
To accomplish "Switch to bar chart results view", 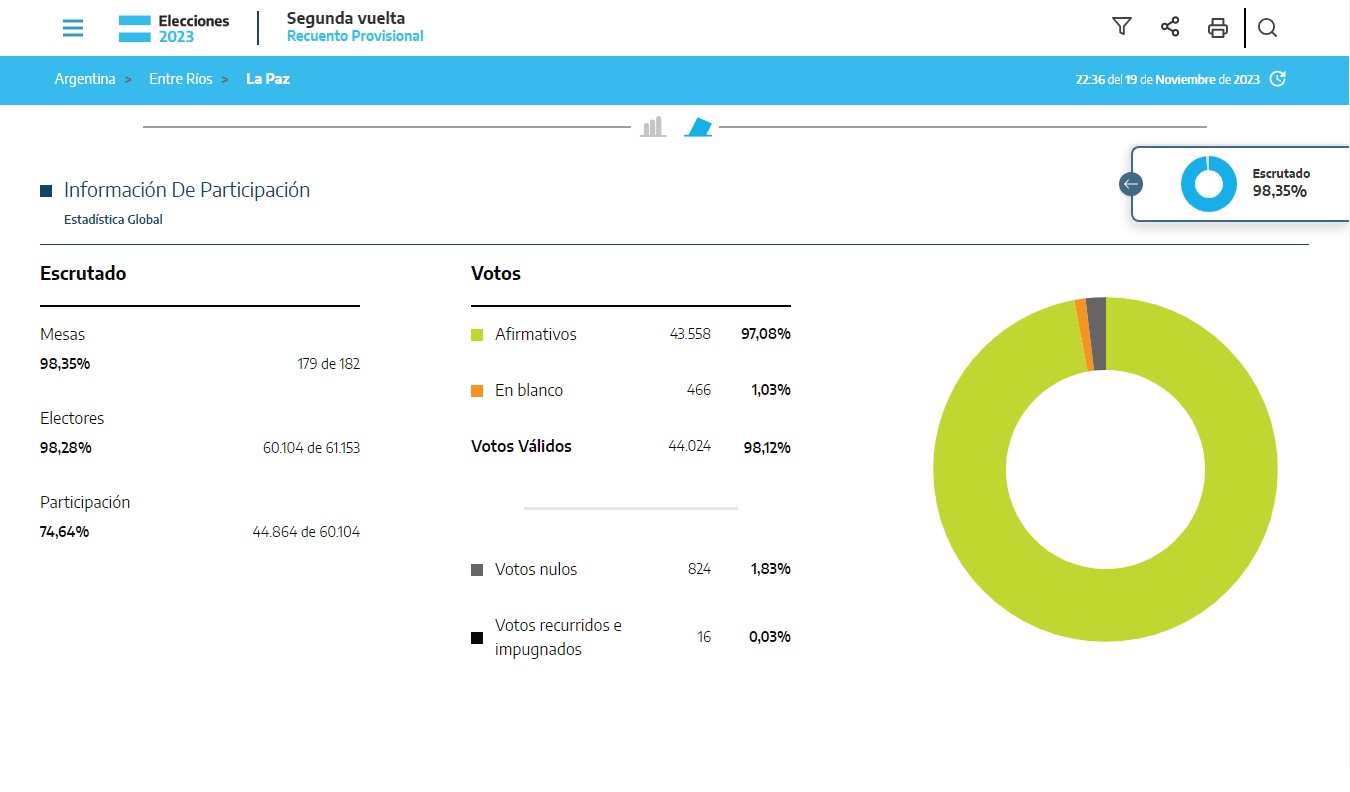I will 653,127.
